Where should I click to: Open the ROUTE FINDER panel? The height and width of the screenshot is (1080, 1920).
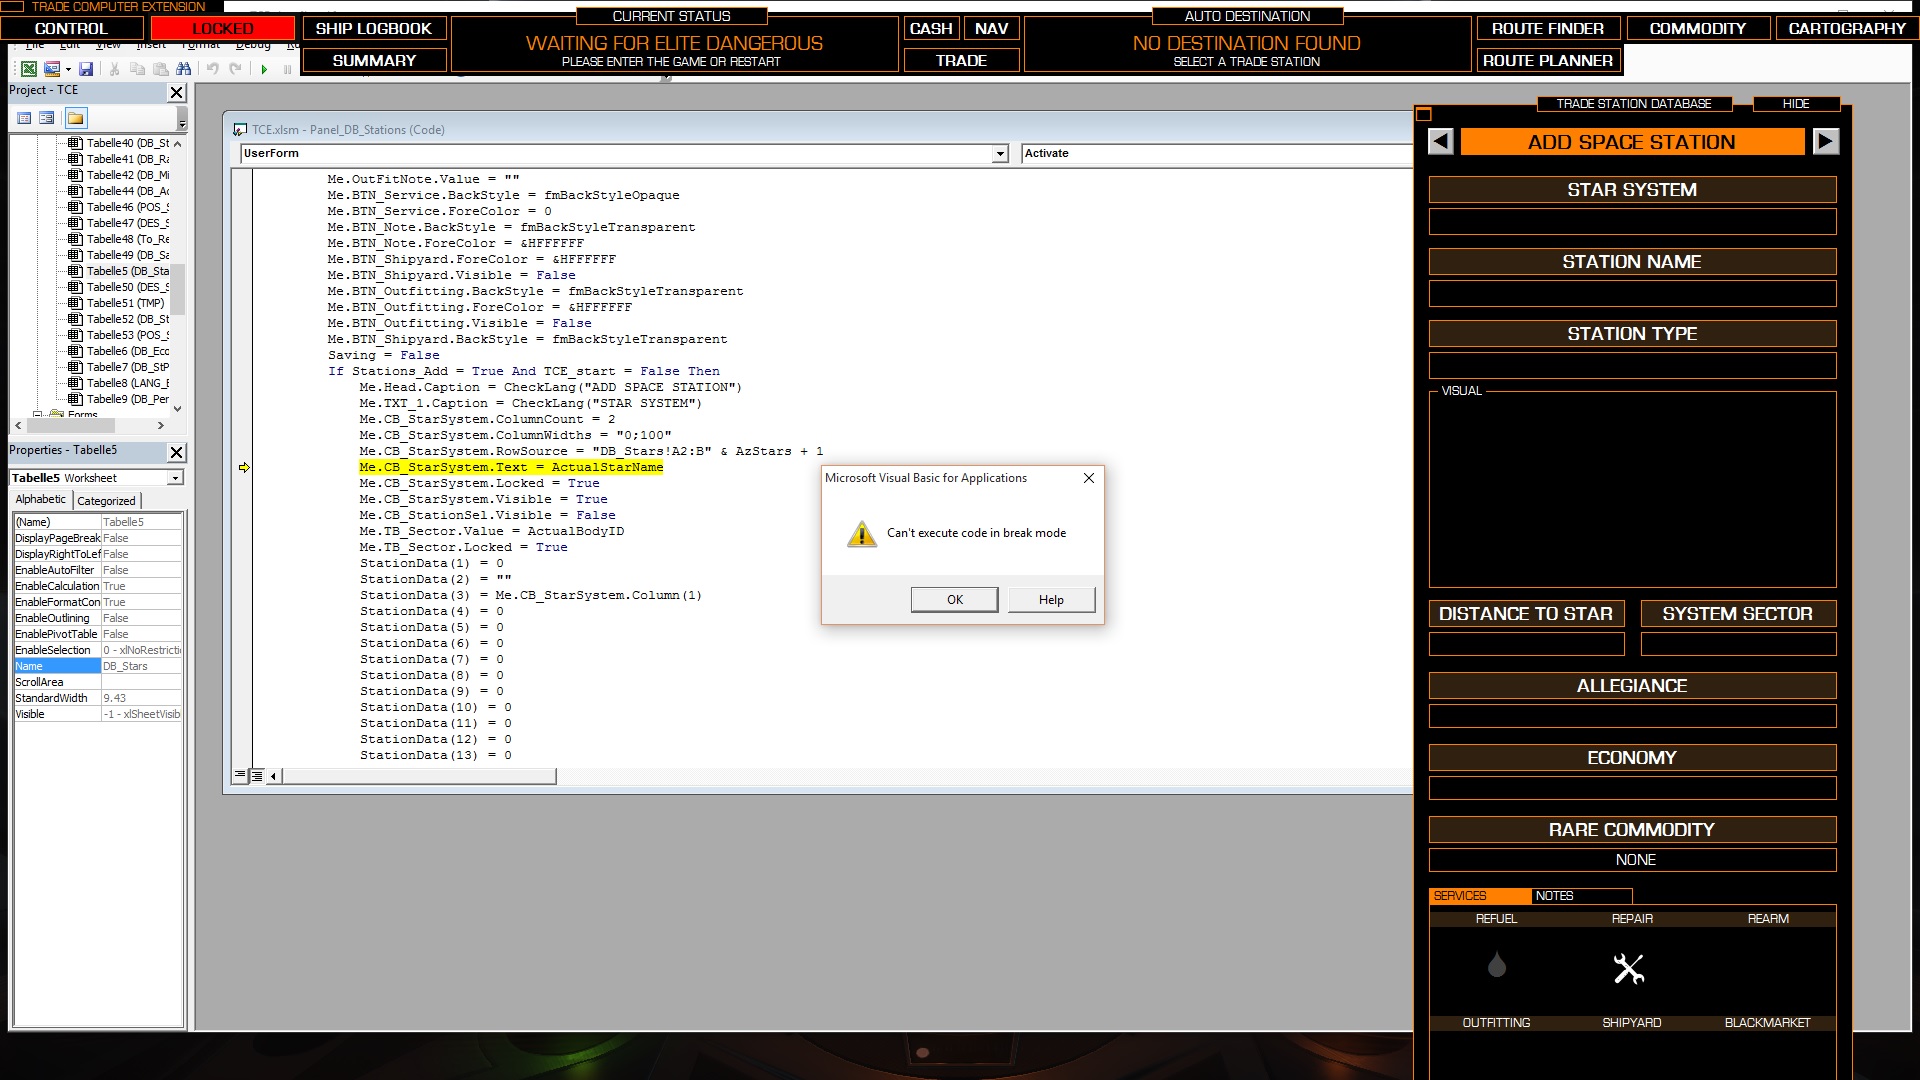click(1548, 28)
